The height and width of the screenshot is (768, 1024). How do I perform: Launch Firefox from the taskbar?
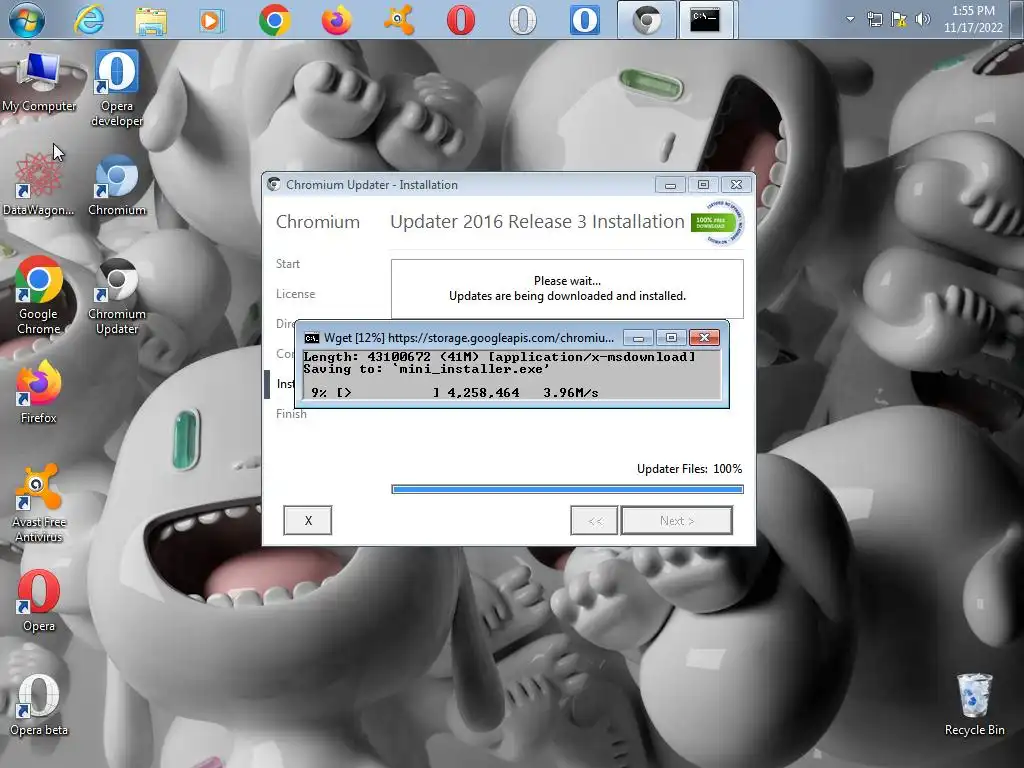coord(336,20)
